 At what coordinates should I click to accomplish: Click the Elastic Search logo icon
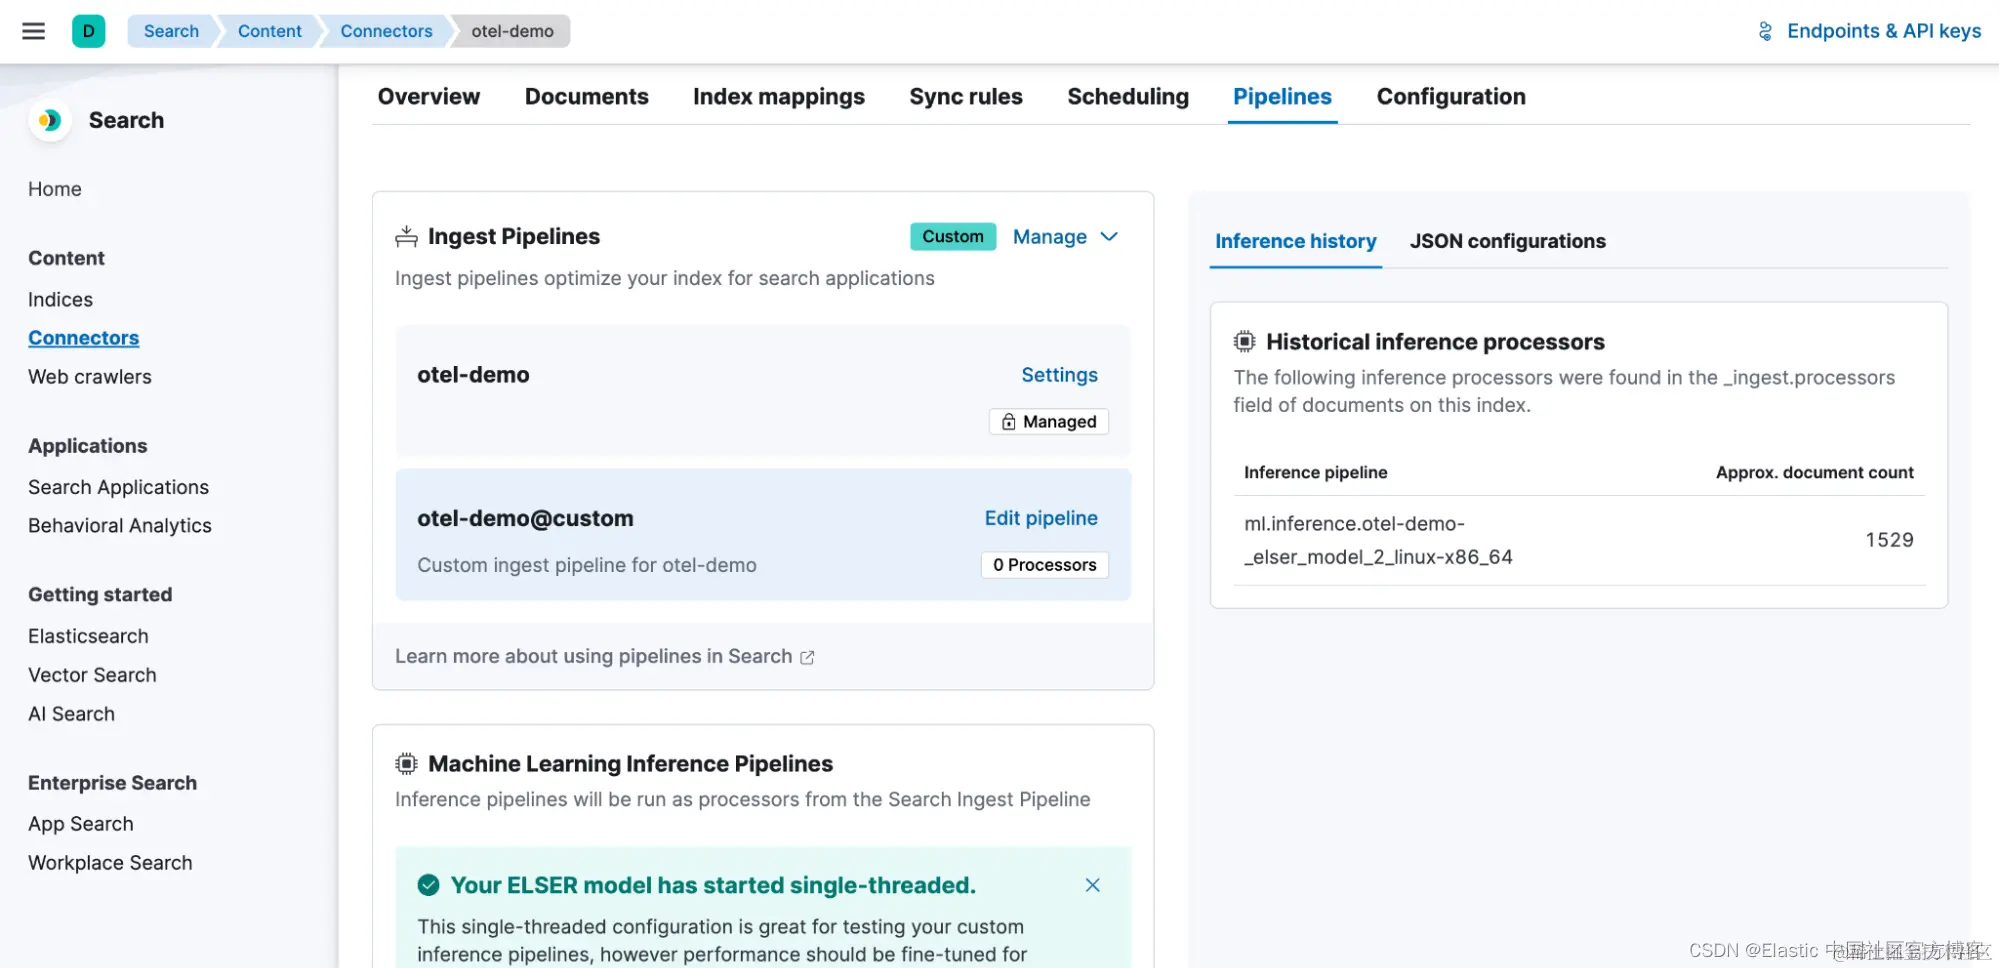coord(49,121)
